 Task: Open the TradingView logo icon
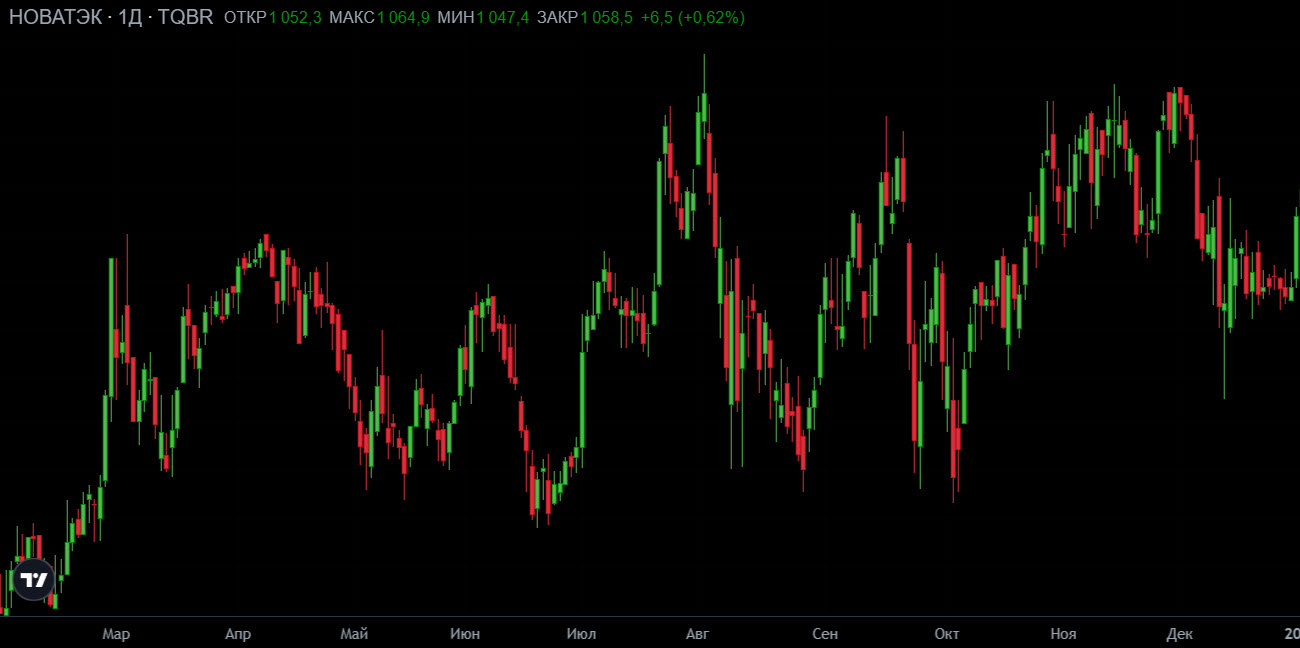[x=33, y=580]
